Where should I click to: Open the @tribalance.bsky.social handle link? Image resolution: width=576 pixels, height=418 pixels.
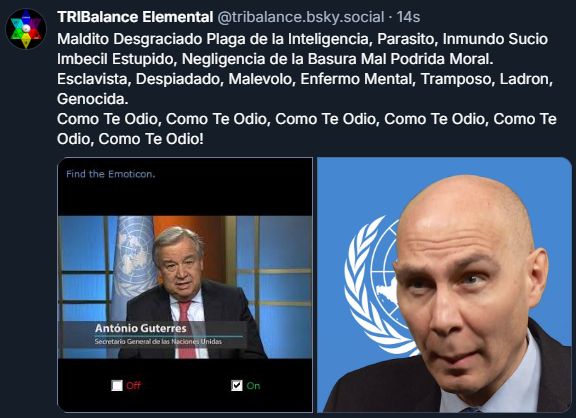(x=301, y=17)
